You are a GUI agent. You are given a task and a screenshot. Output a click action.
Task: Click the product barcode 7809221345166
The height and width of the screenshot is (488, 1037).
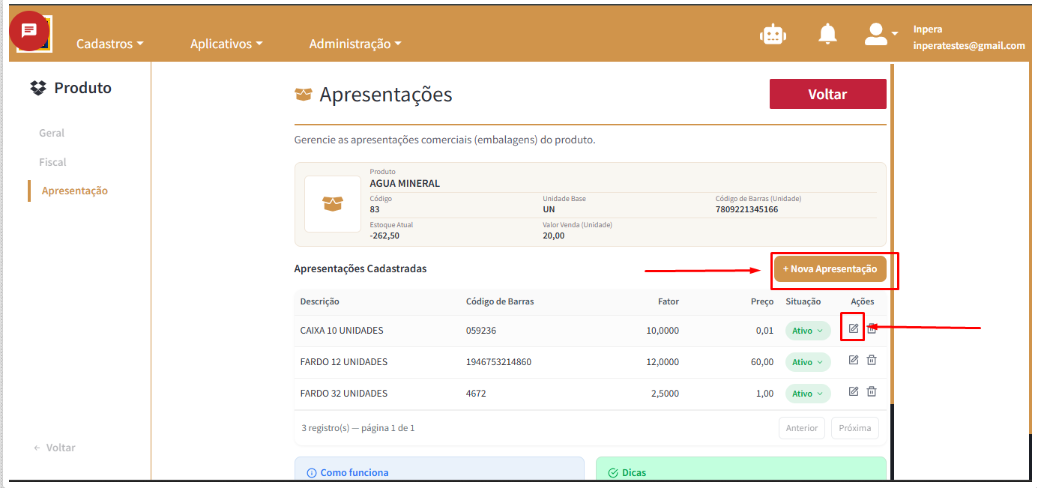[x=747, y=210]
